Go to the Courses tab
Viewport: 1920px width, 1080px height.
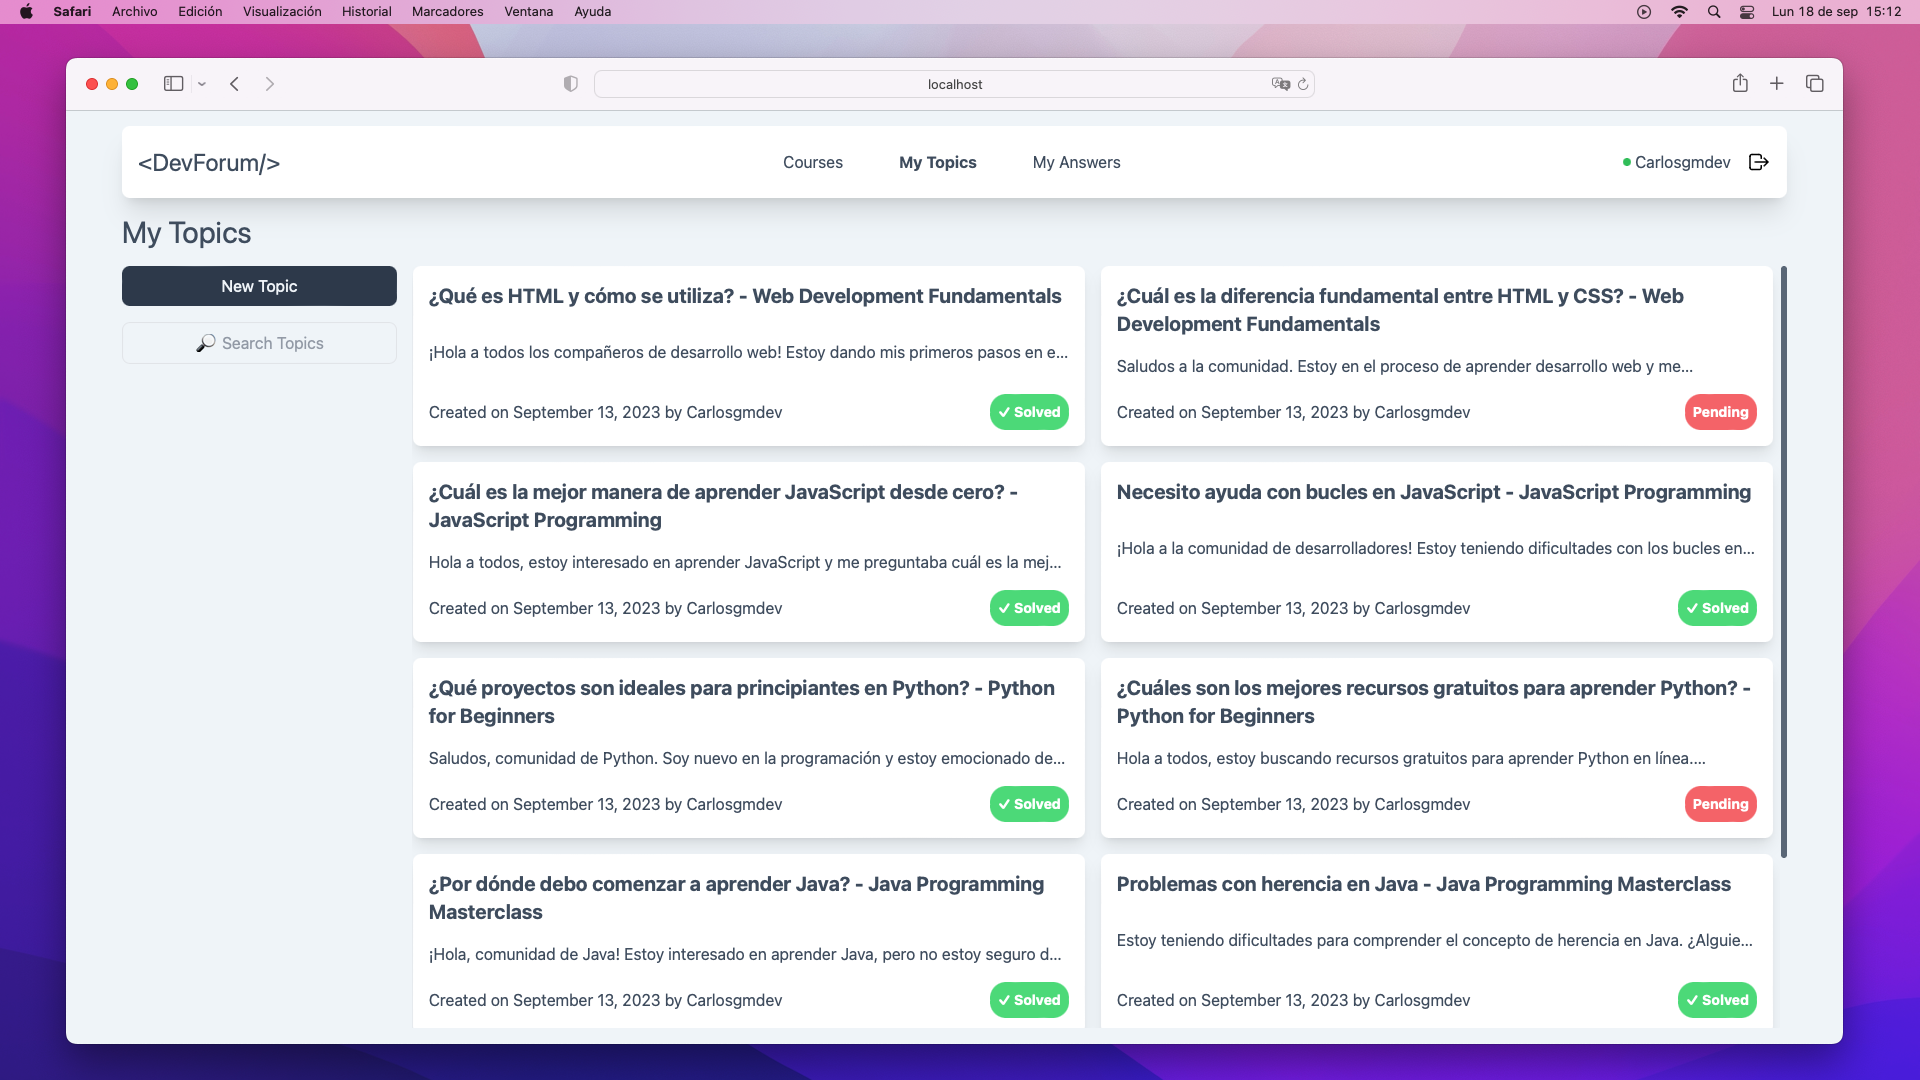pyautogui.click(x=812, y=162)
